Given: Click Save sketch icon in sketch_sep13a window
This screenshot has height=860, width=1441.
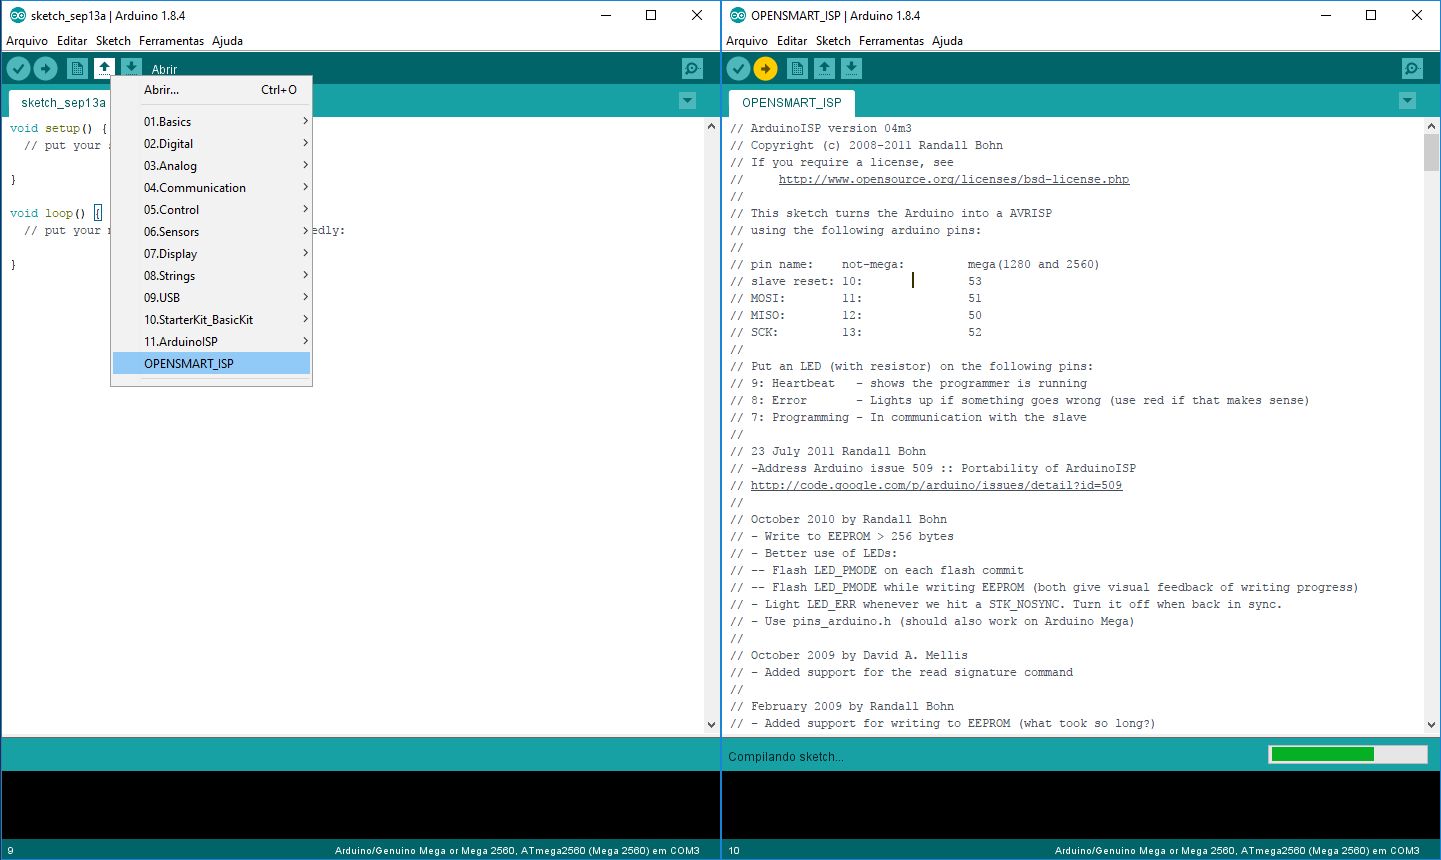Looking at the screenshot, I should click(131, 68).
